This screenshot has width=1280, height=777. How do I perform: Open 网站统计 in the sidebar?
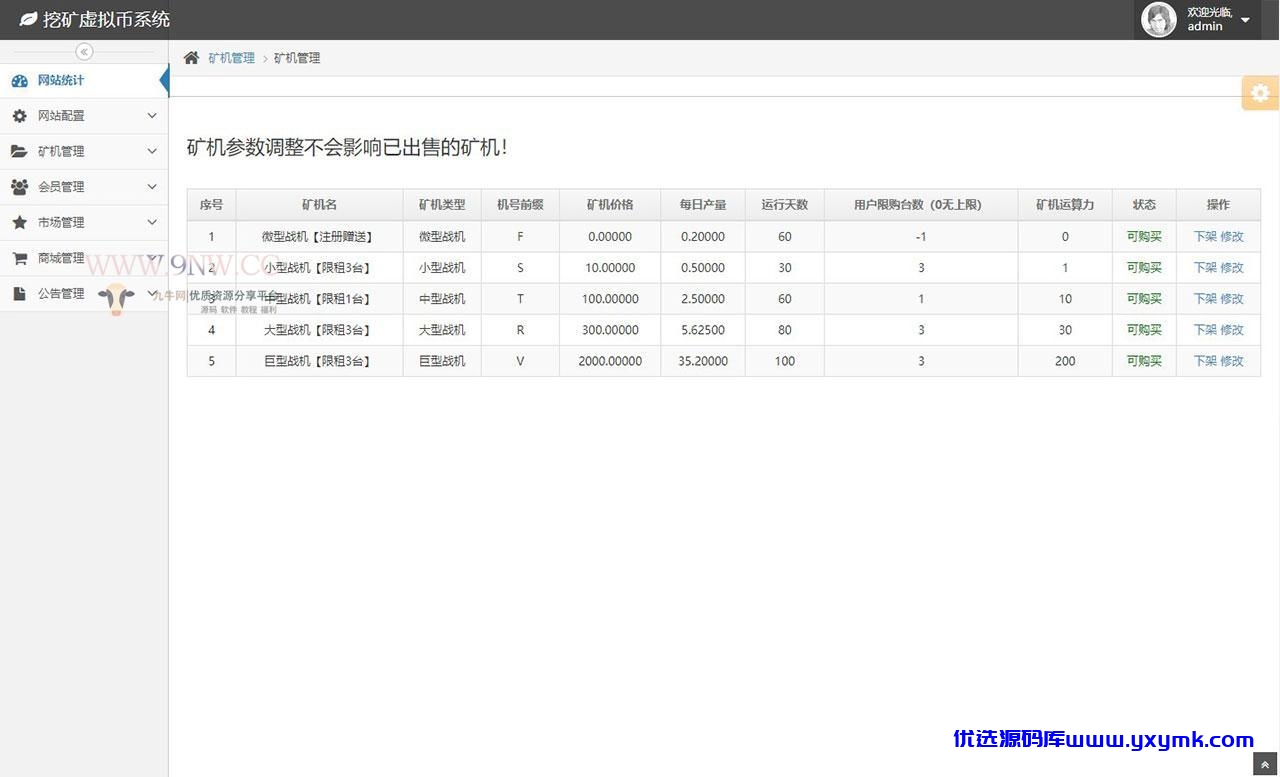tap(84, 80)
